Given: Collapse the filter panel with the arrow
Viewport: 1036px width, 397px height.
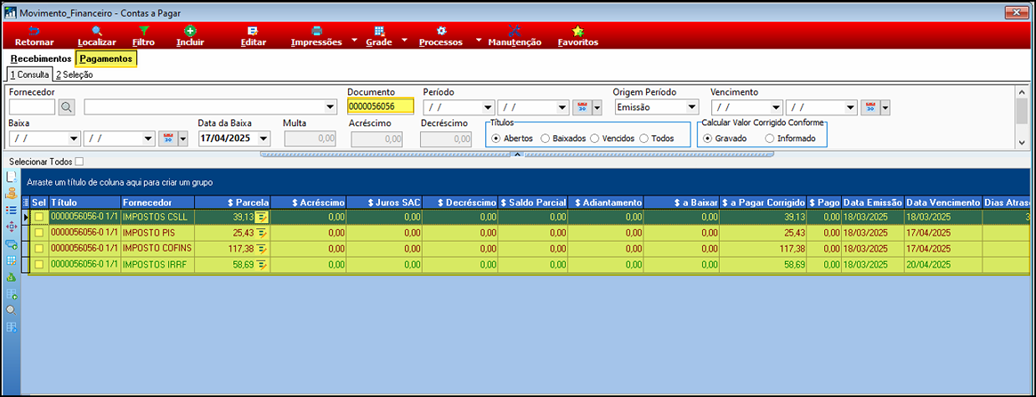Looking at the screenshot, I should point(518,154).
